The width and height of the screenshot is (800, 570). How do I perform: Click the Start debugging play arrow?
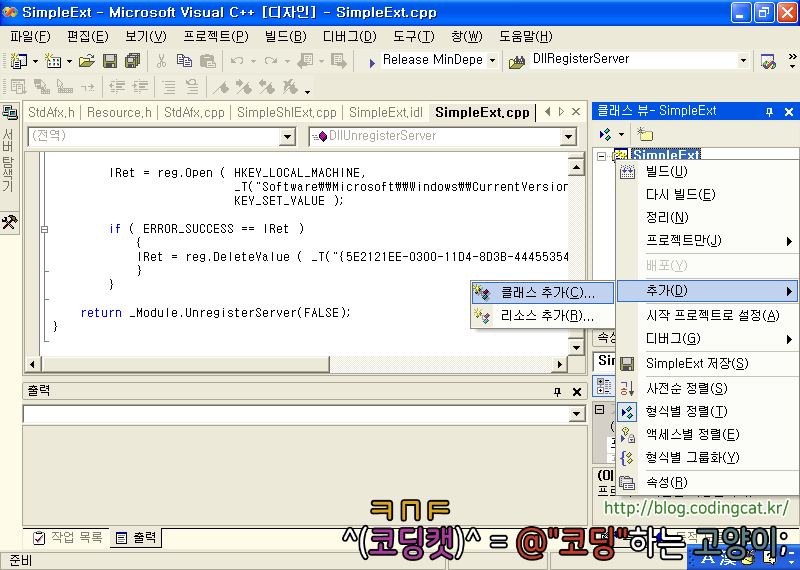pos(372,62)
